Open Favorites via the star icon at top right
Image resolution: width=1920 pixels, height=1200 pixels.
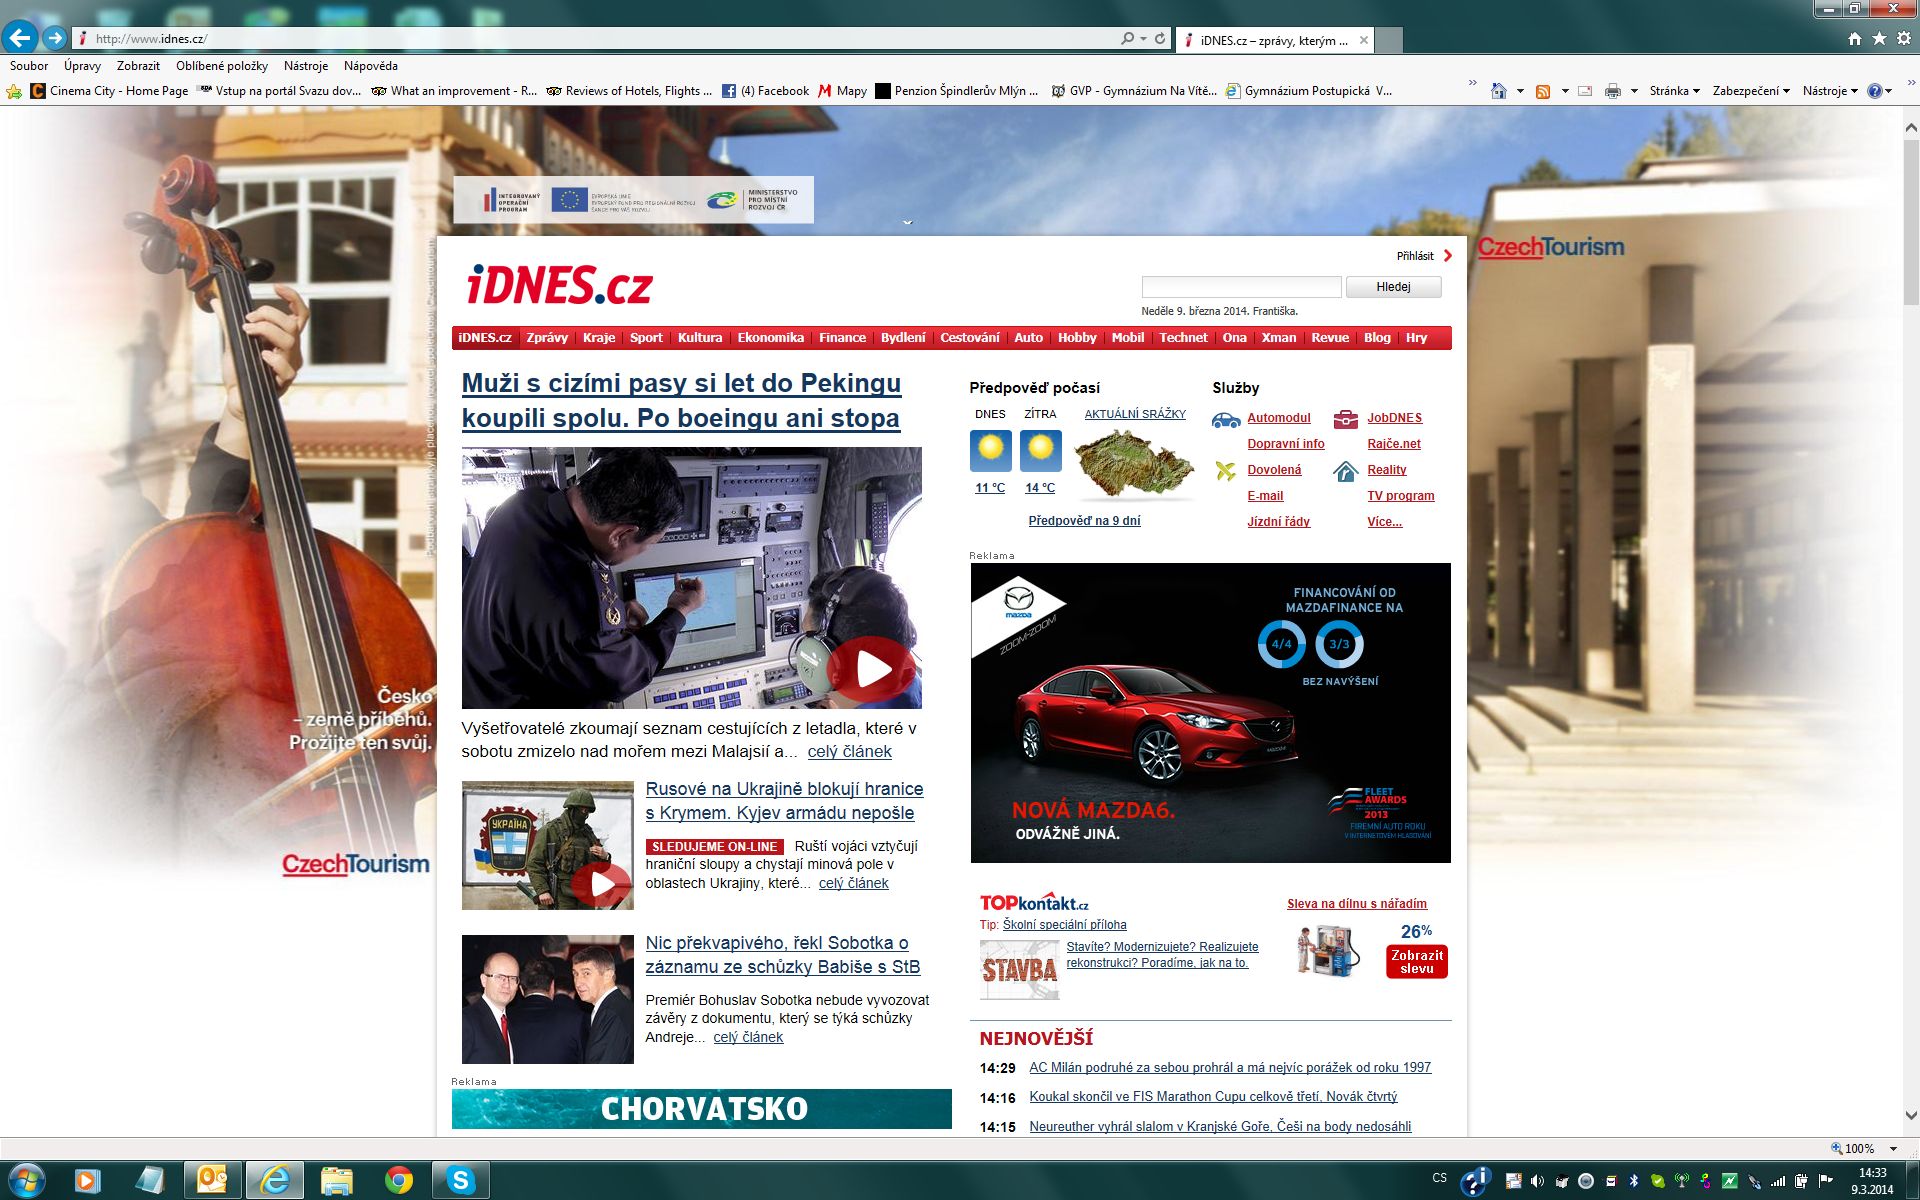pyautogui.click(x=1879, y=38)
